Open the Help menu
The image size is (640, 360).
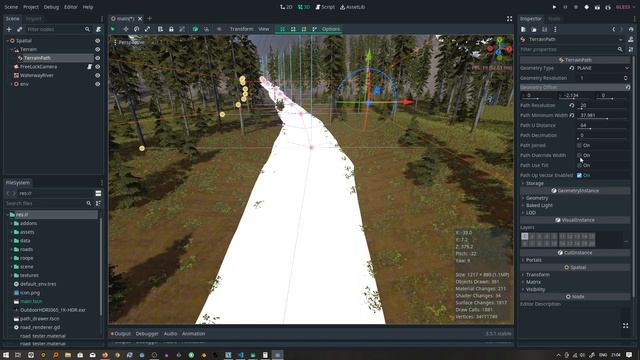click(x=88, y=7)
